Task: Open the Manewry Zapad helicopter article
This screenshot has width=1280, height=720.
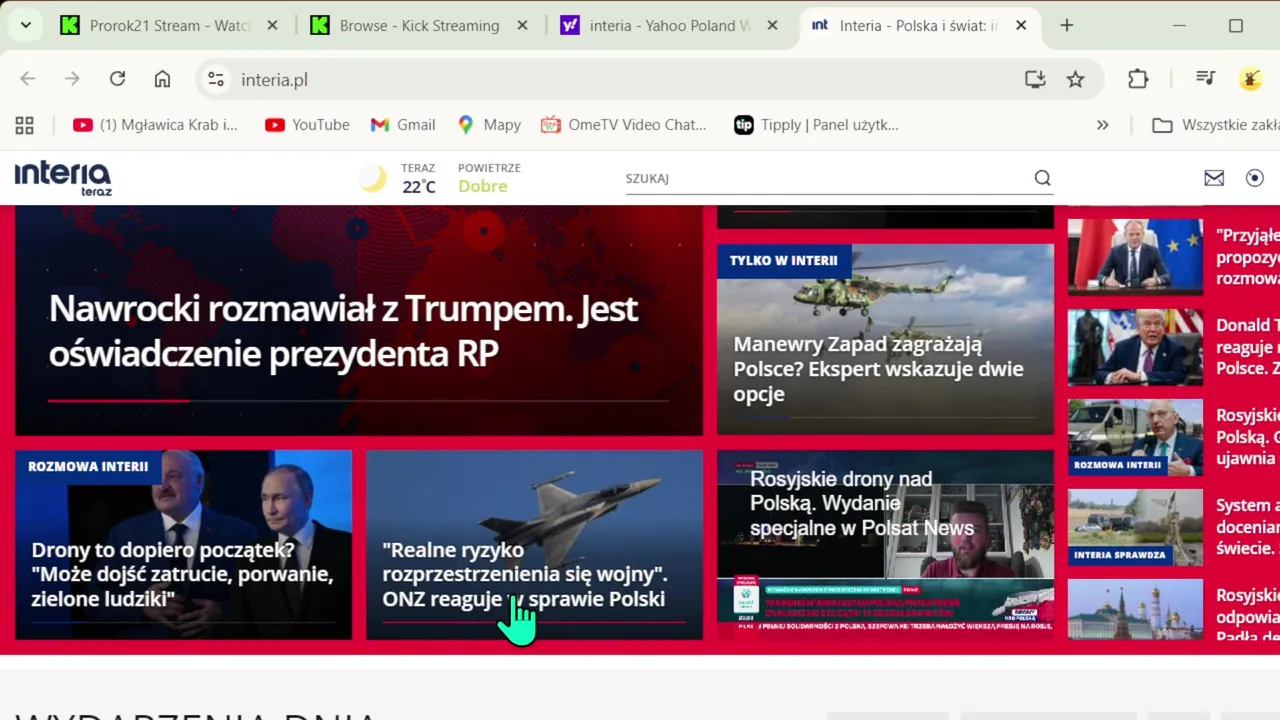Action: [885, 339]
